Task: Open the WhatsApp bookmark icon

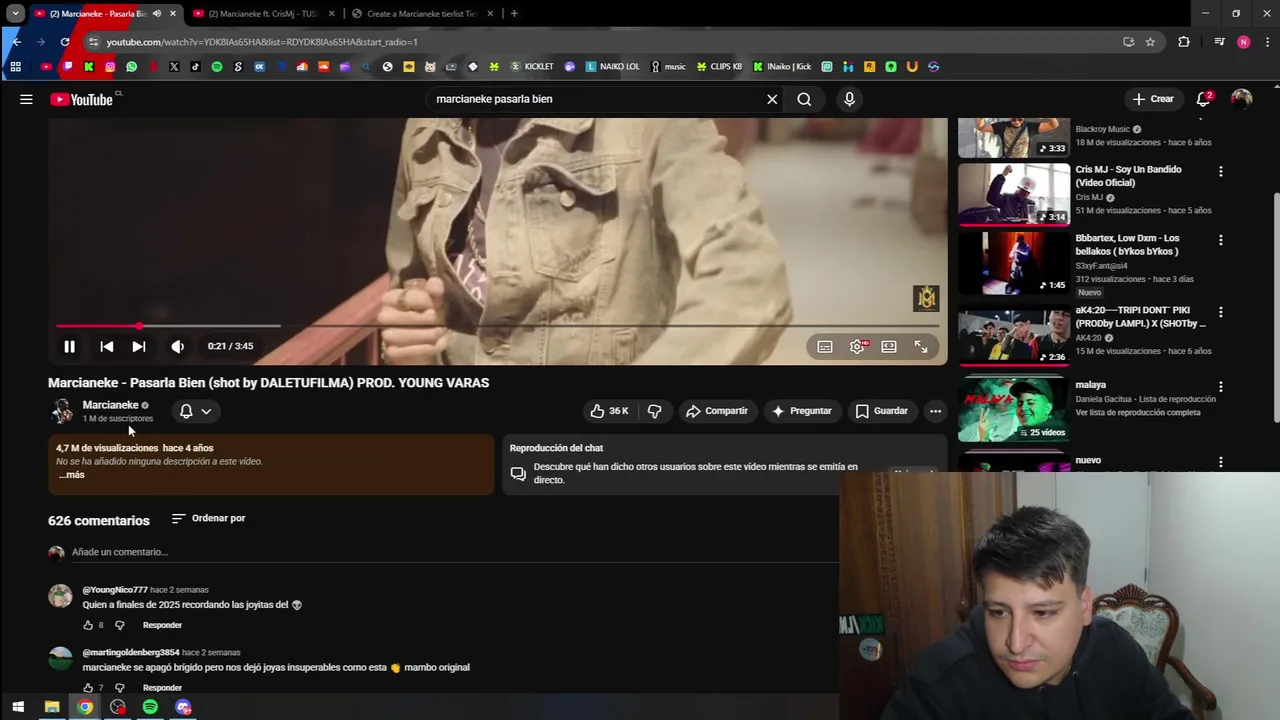Action: [131, 67]
